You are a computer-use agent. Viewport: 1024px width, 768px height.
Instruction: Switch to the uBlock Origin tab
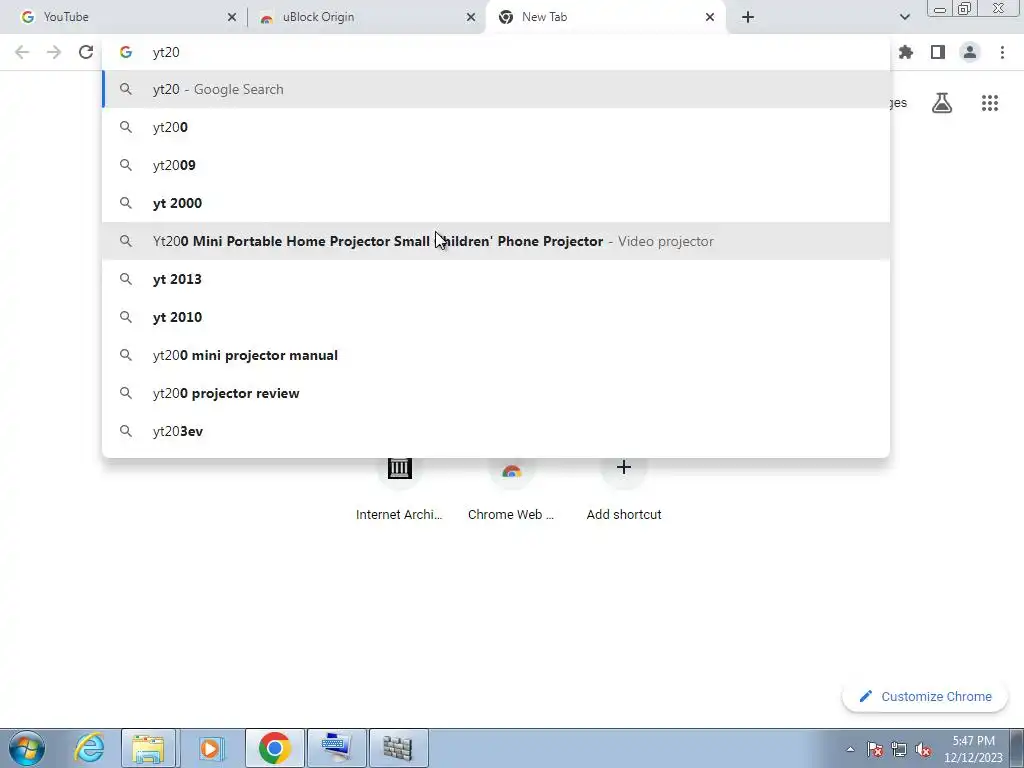pos(366,17)
